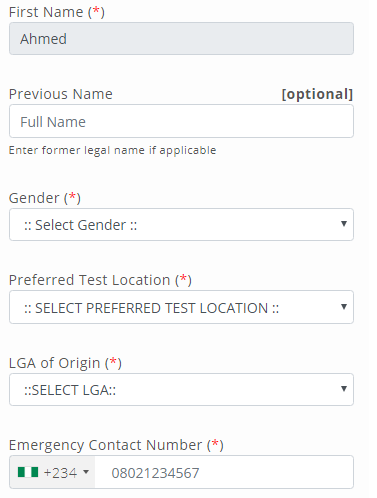Viewport: 377px width, 498px height.
Task: Click the test location dropdown arrow
Action: 344,307
